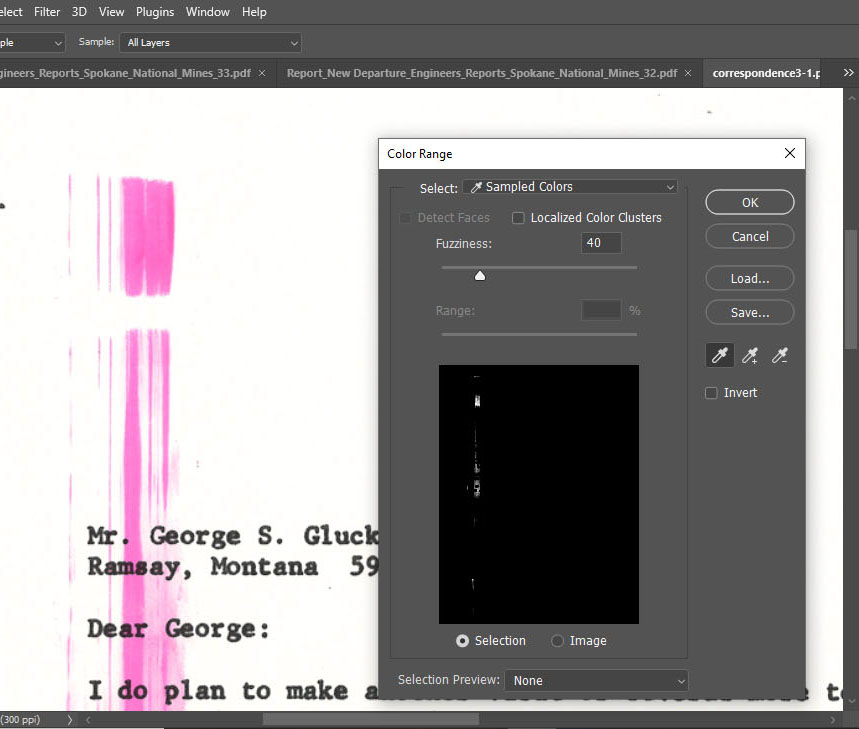The image size is (859, 729).
Task: Open status bar info arrow next to 300 ppi
Action: click(70, 719)
